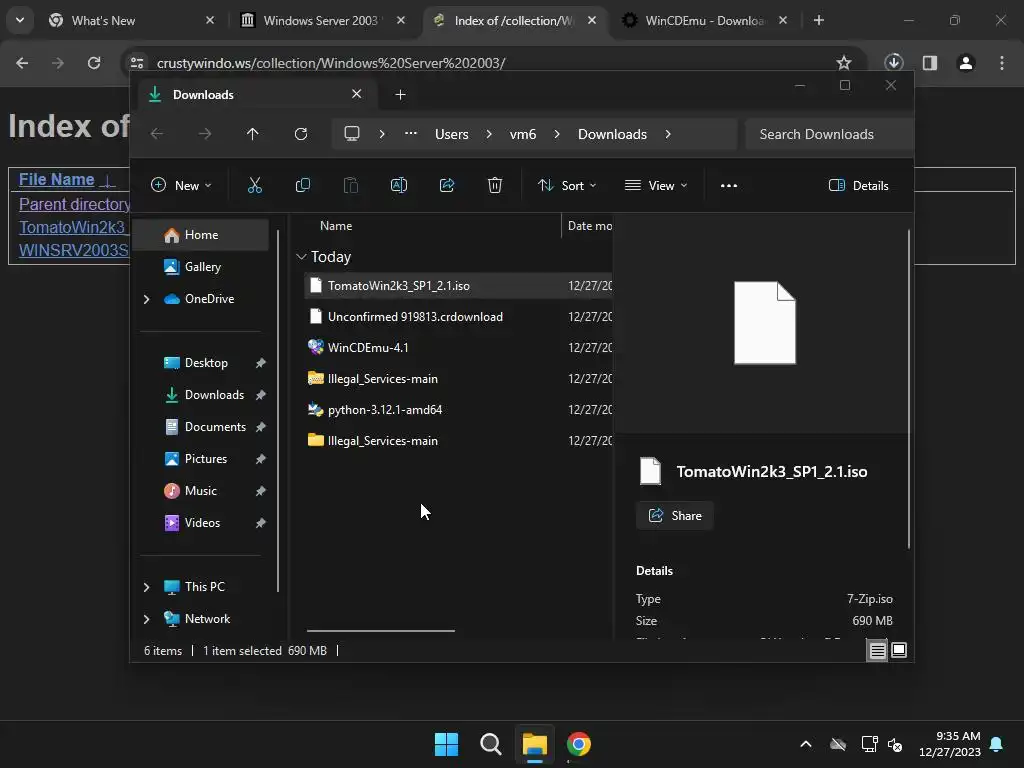Add a new Explorer tab with plus
The image size is (1024, 768).
tap(400, 95)
